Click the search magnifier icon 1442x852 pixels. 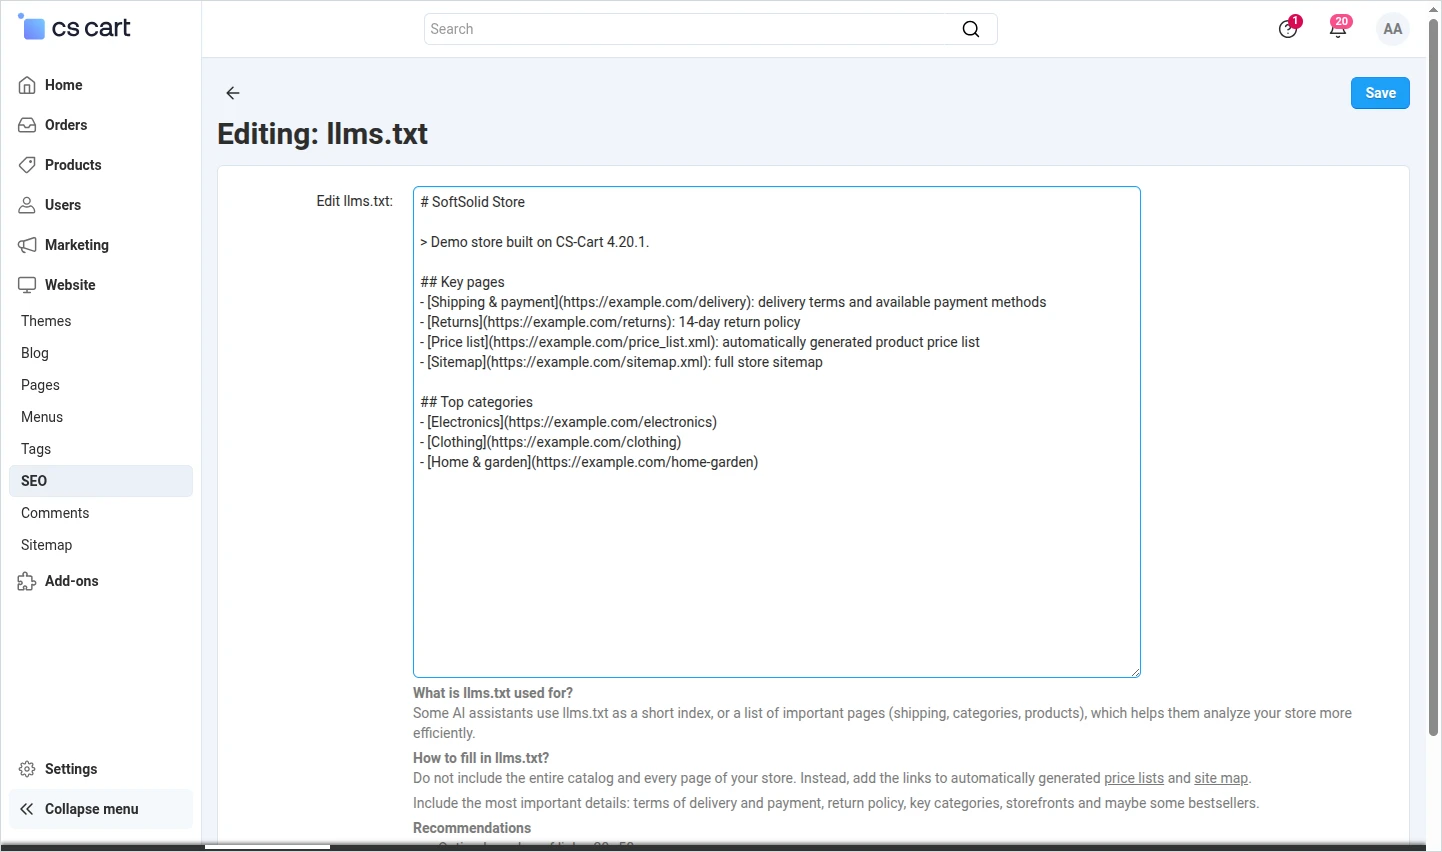[x=971, y=29]
